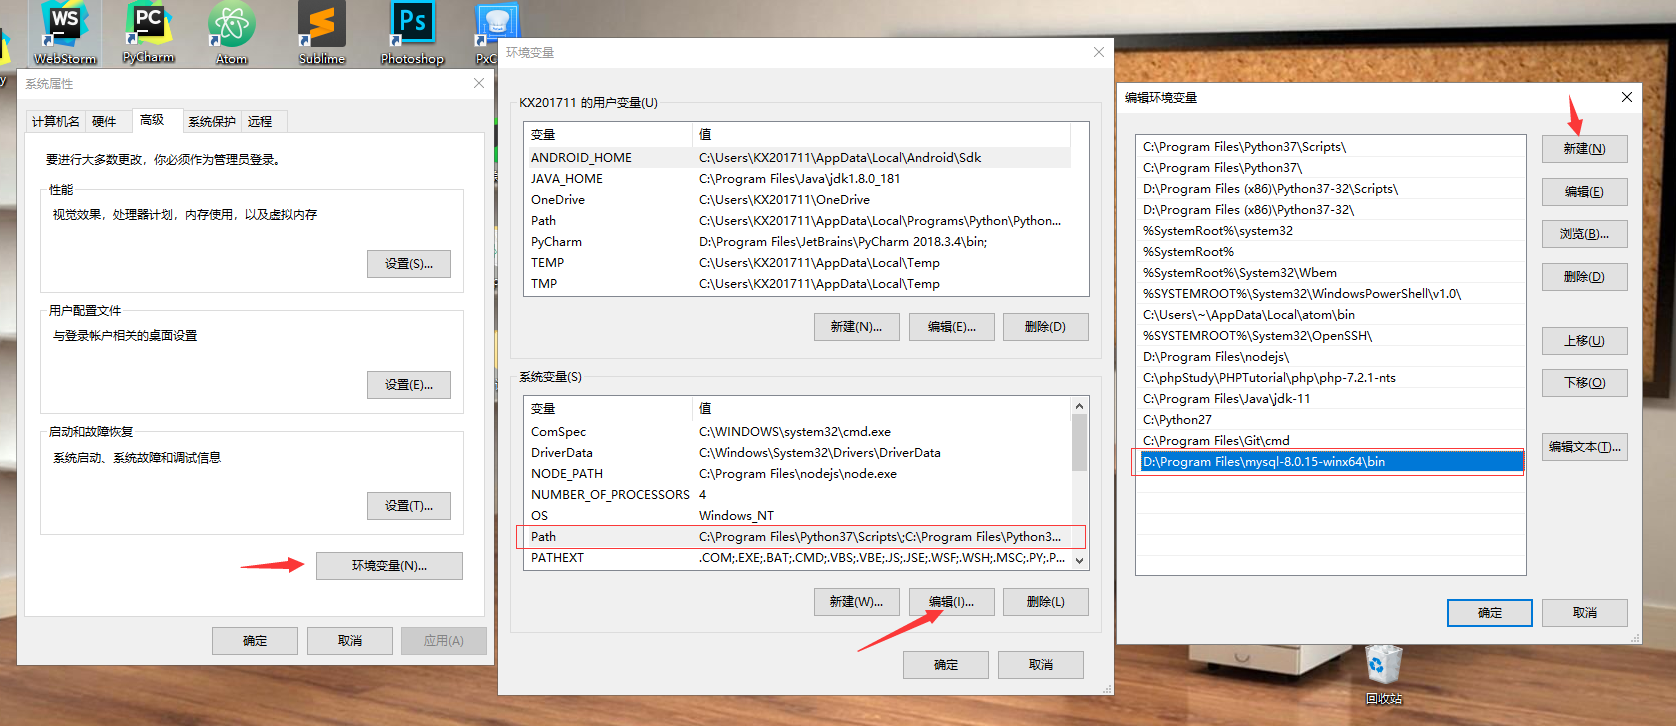
Task: Click 编辑(I)... under system variables
Action: [951, 602]
